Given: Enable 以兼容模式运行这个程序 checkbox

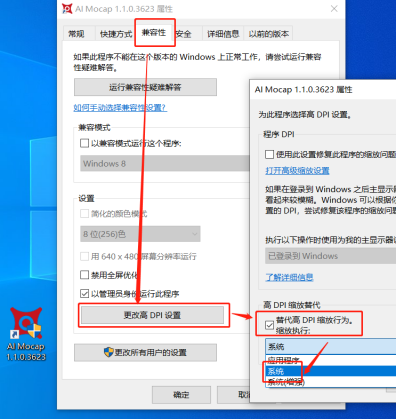Looking at the screenshot, I should pos(84,143).
